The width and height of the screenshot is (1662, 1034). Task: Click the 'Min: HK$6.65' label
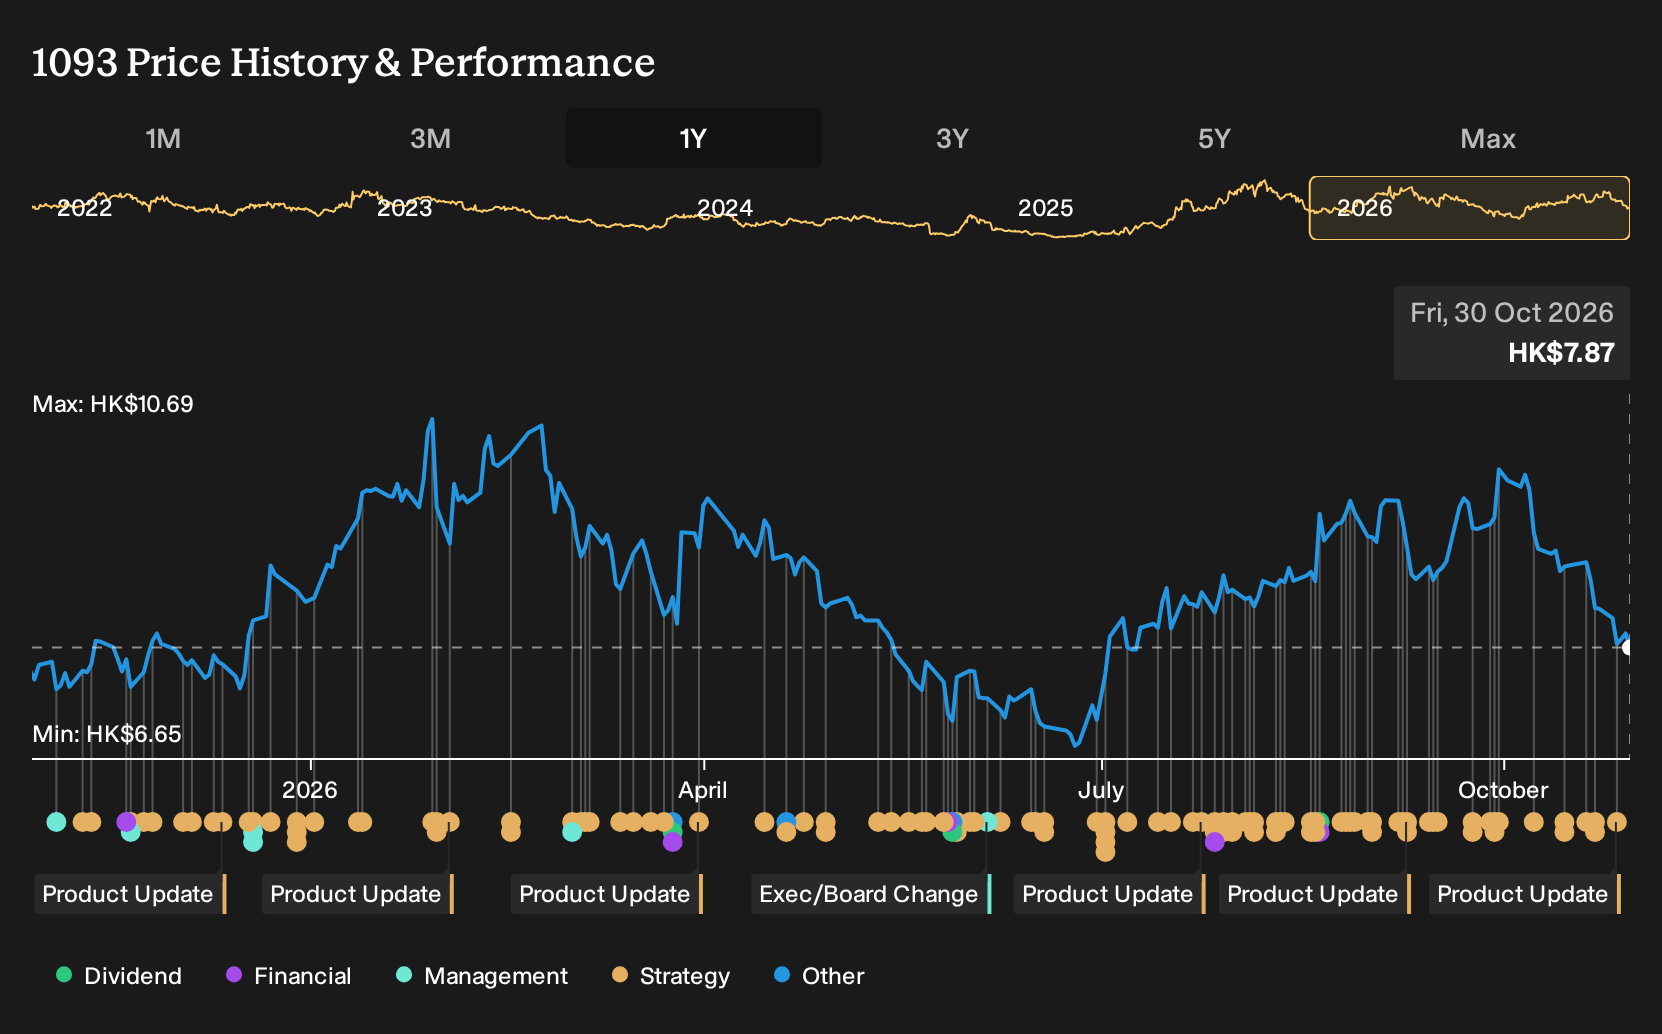click(107, 734)
